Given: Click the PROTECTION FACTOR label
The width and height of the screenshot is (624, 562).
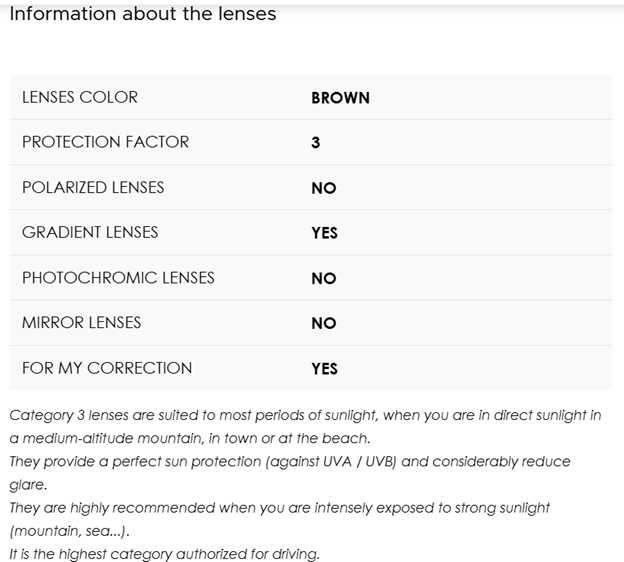Looking at the screenshot, I should pos(105,142).
